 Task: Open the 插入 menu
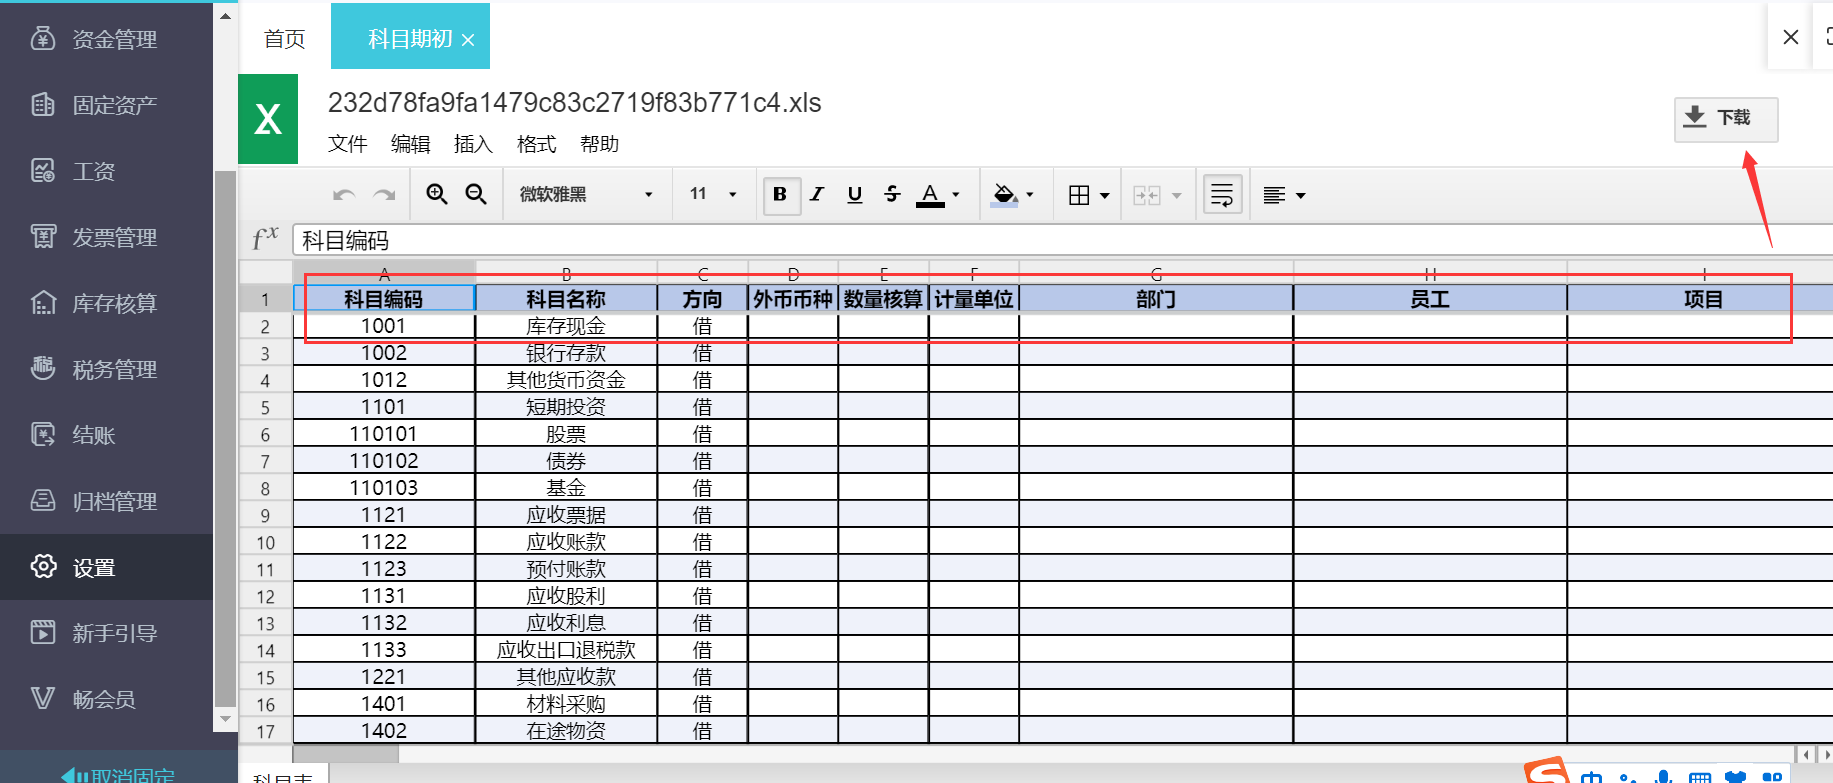point(473,144)
